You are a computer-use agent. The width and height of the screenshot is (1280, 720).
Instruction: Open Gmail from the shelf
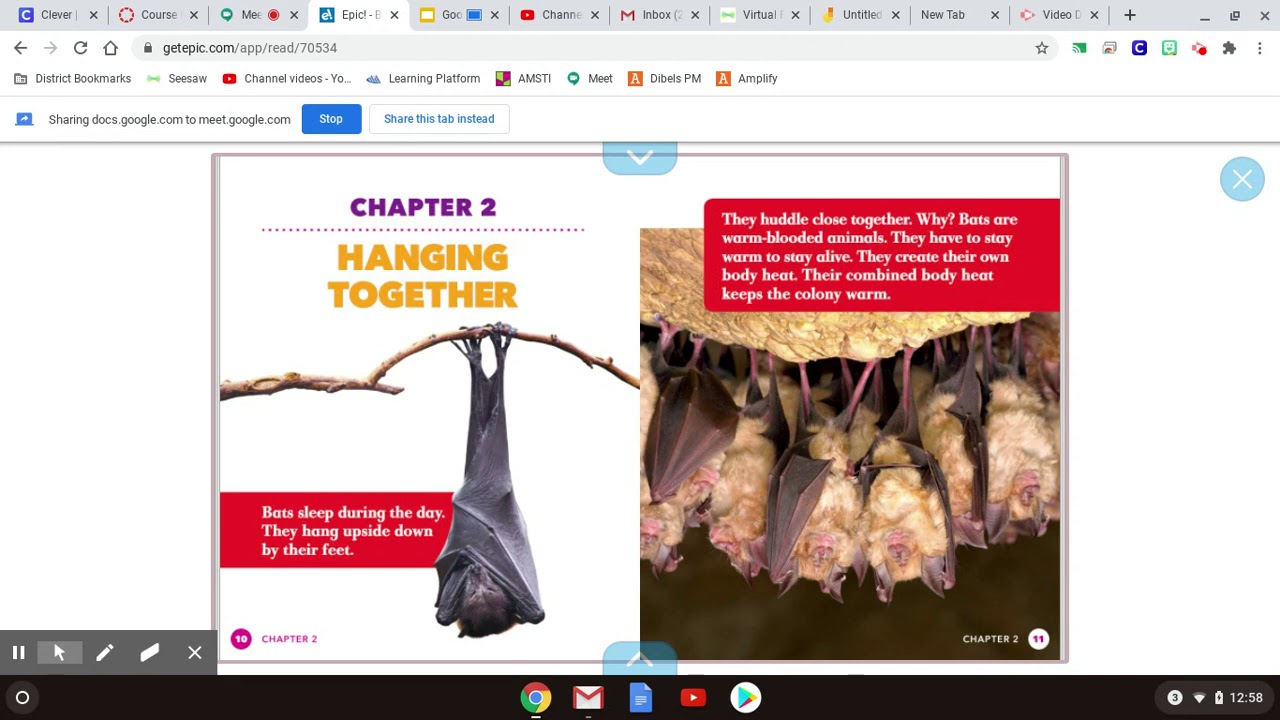pyautogui.click(x=588, y=698)
